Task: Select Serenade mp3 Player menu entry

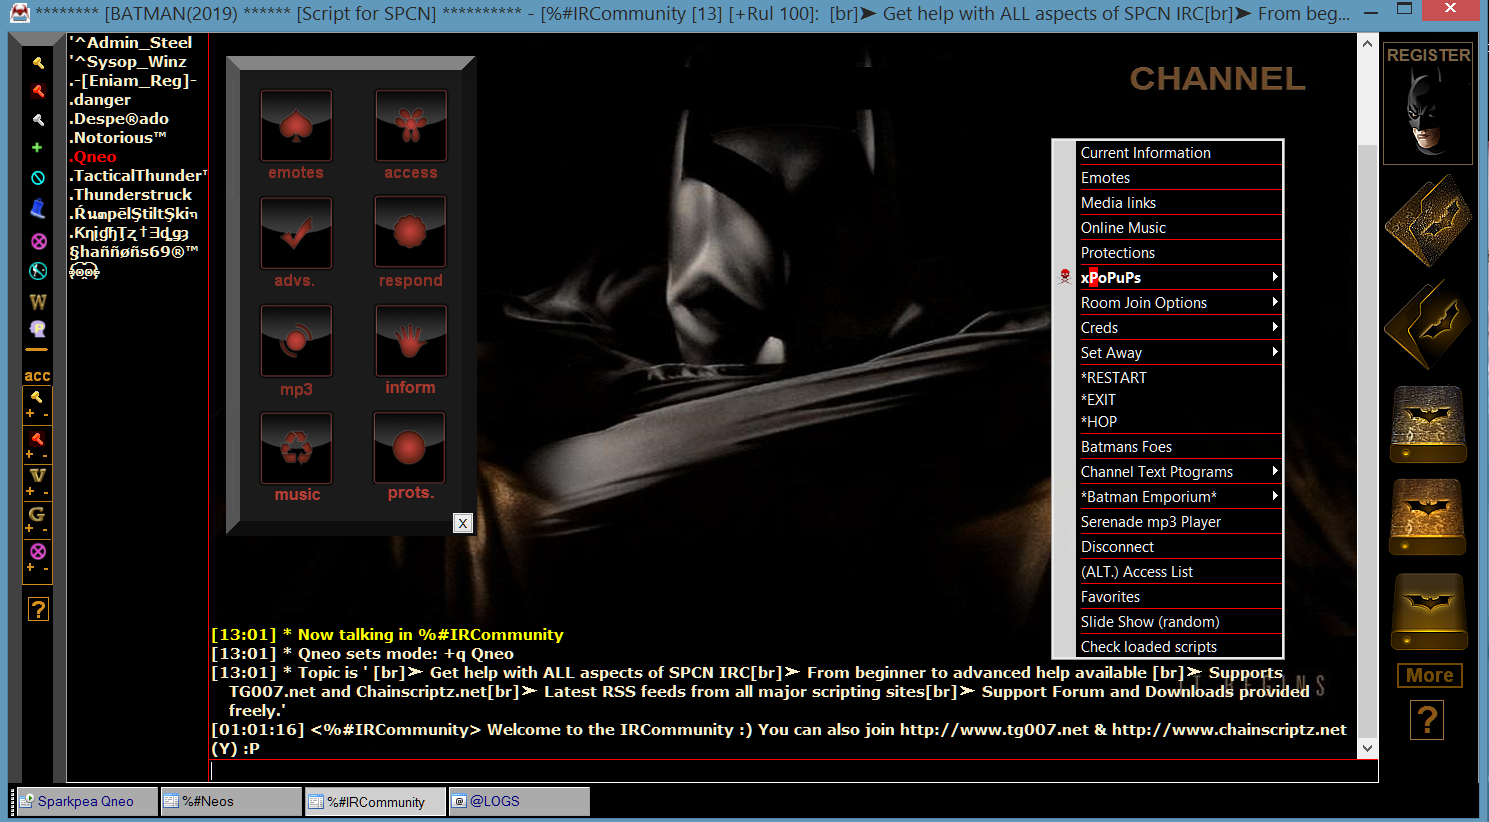Action: [x=1180, y=521]
